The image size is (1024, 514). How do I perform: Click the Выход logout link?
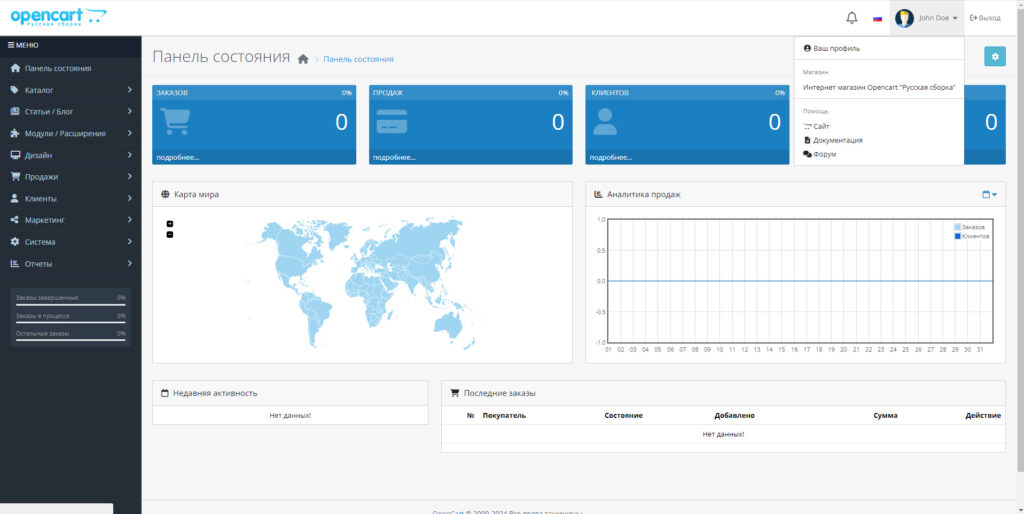click(x=985, y=18)
